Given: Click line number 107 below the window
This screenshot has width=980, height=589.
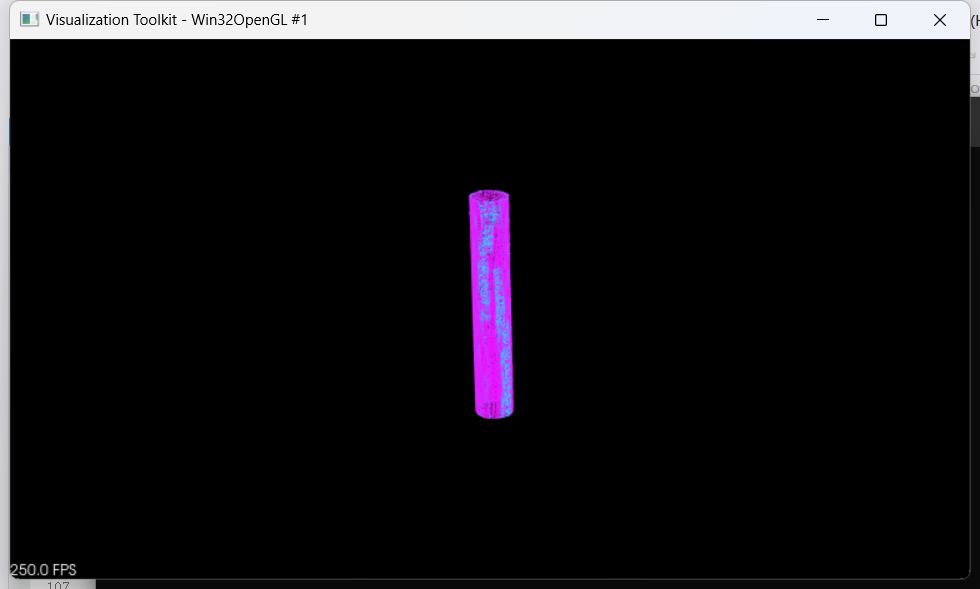Looking at the screenshot, I should coord(58,585).
